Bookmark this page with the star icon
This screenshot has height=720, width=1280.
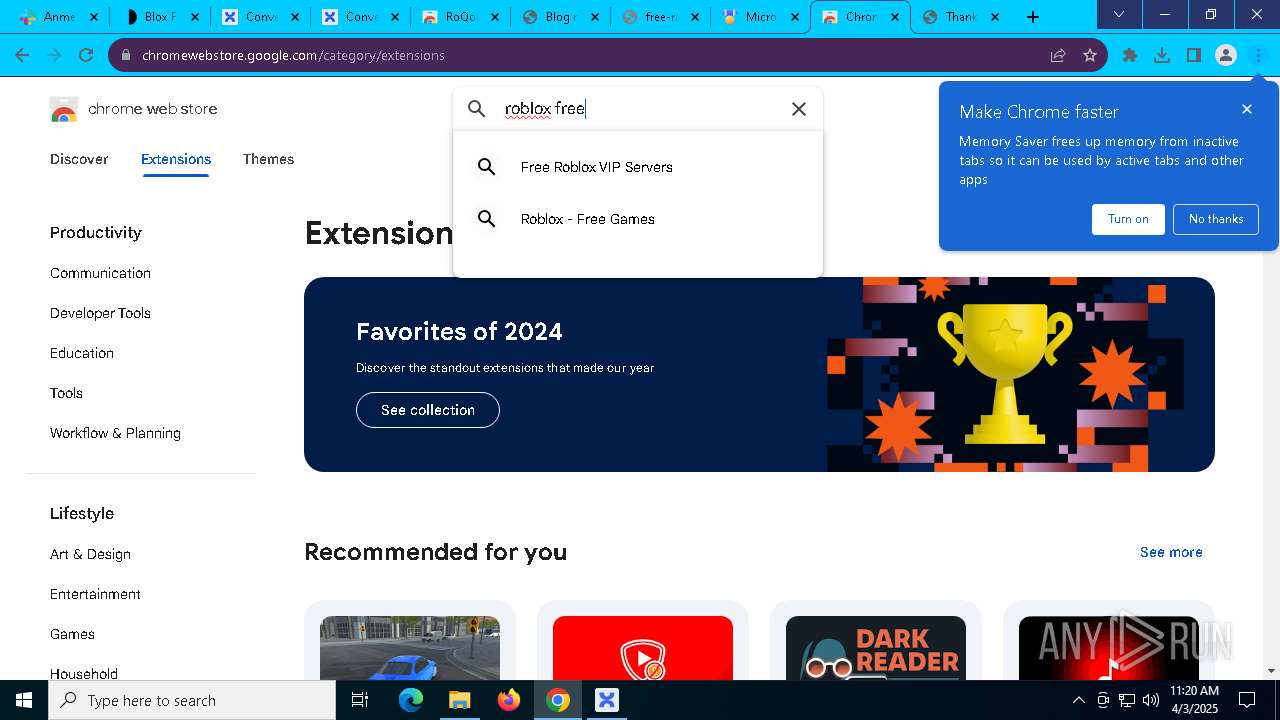(1090, 55)
